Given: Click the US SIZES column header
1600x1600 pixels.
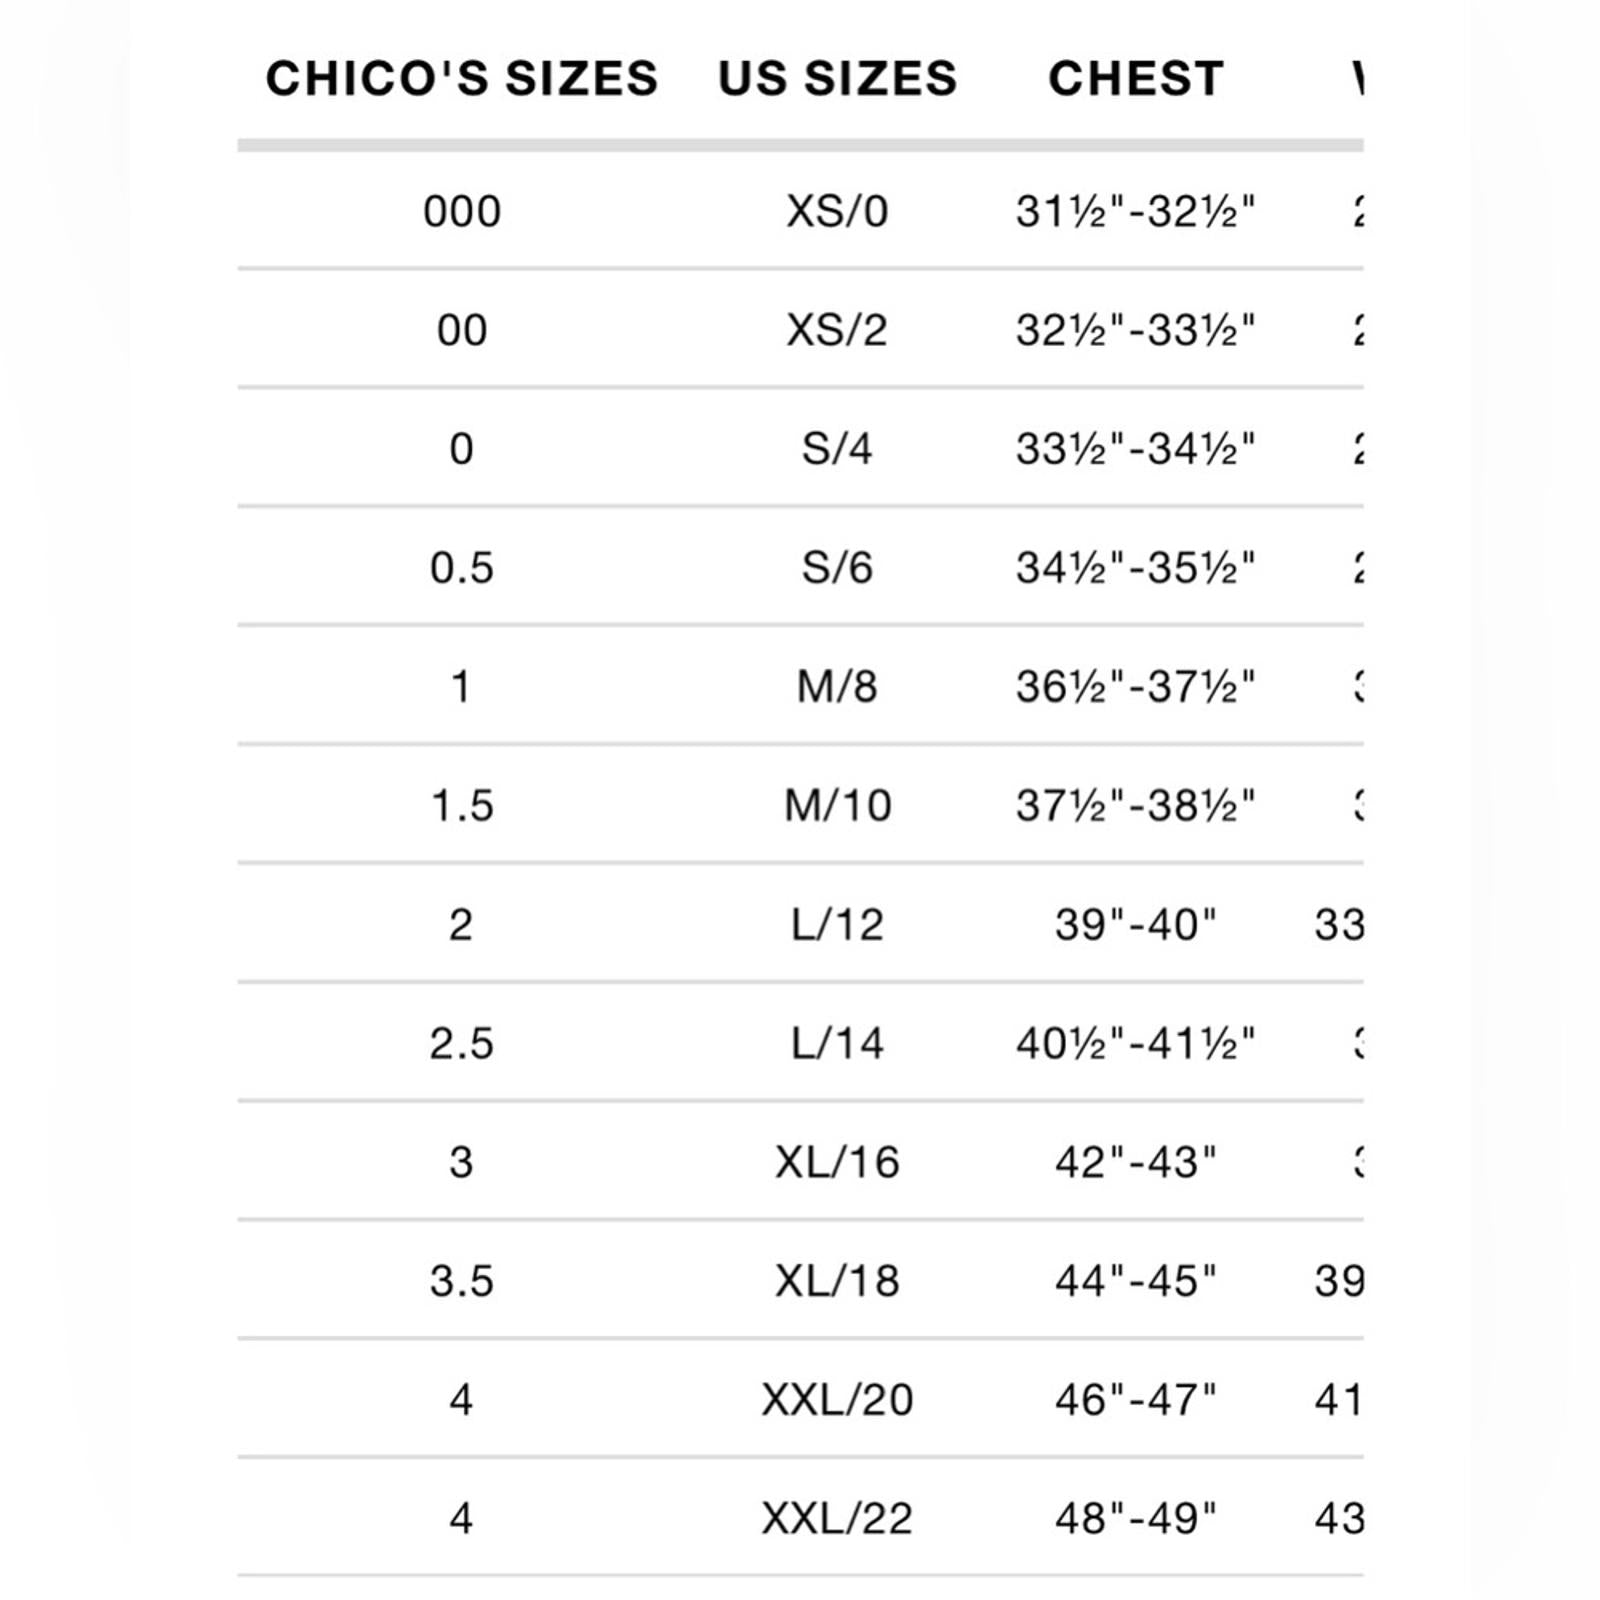Looking at the screenshot, I should coord(838,78).
